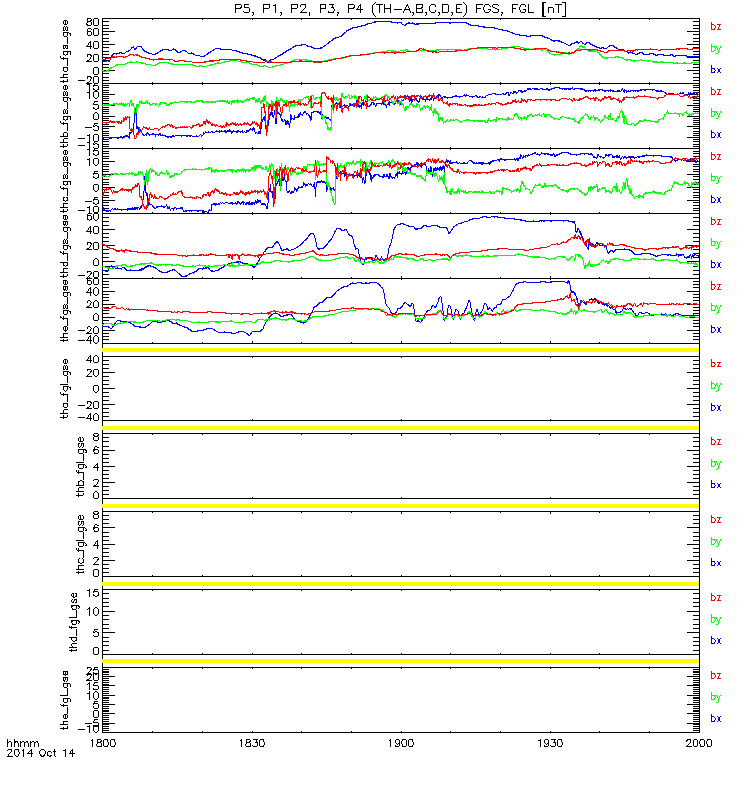Click red bz legend of thc_fgs panel
The width and height of the screenshot is (750, 800).
(x=716, y=156)
